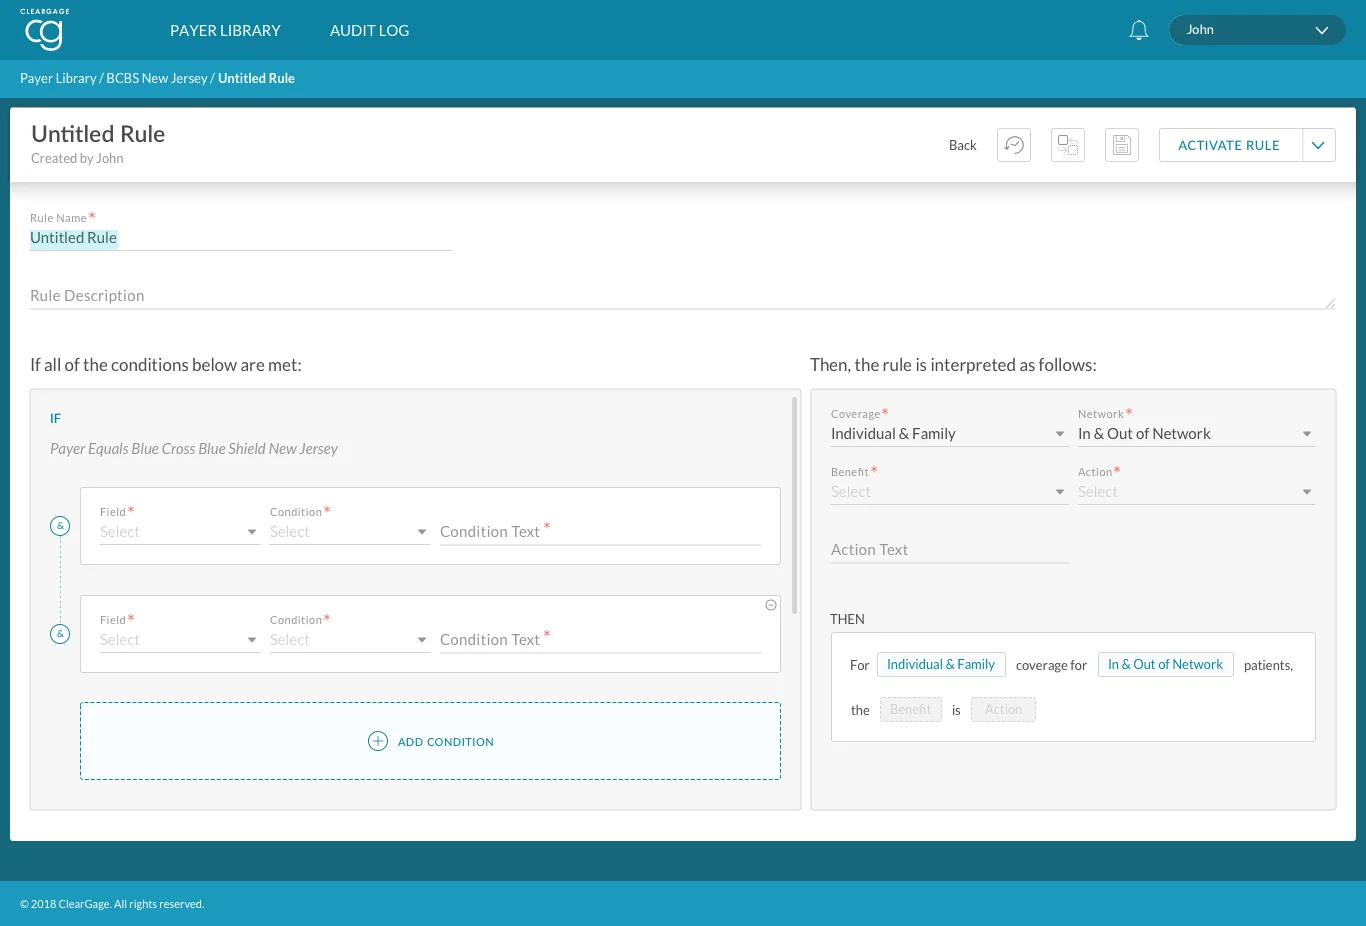This screenshot has width=1366, height=926.
Task: Click BCBS New Jersey breadcrumb link
Action: click(x=157, y=78)
